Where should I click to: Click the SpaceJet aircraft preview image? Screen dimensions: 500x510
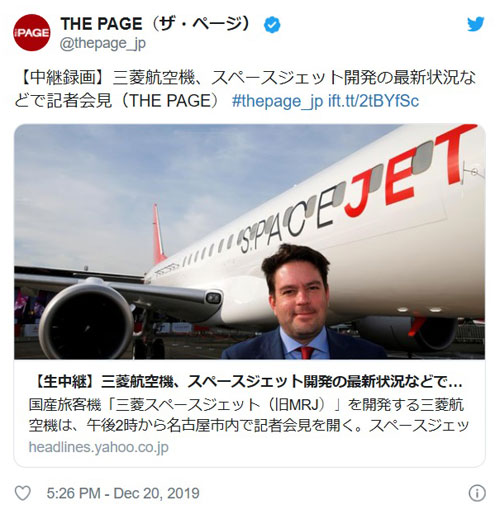coord(249,242)
